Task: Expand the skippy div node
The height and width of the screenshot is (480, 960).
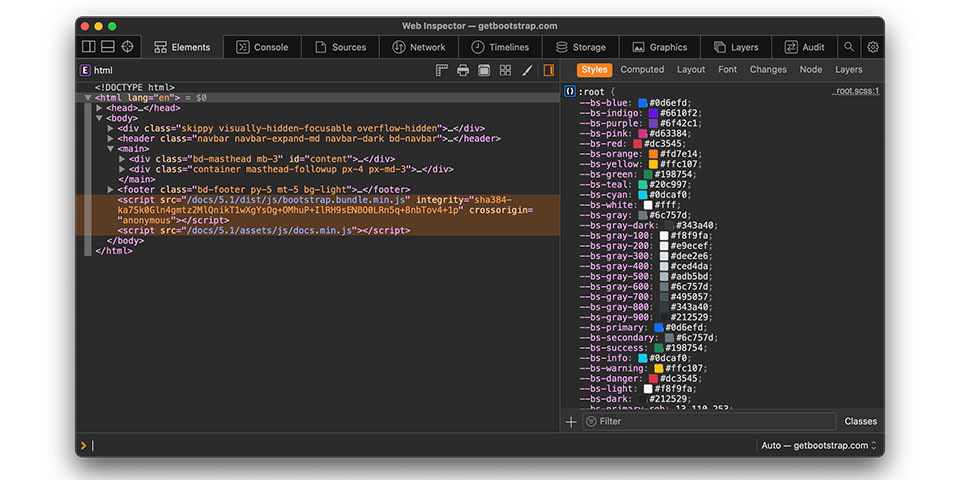Action: point(111,129)
